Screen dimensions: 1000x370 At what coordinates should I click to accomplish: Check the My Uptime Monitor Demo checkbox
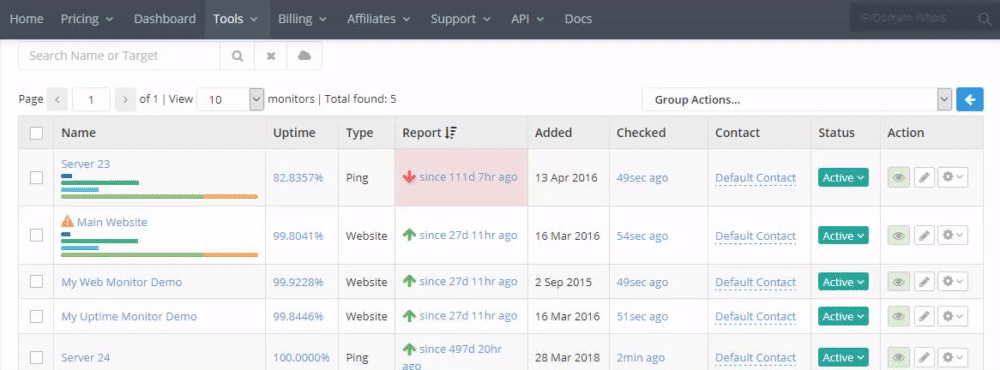coord(36,316)
